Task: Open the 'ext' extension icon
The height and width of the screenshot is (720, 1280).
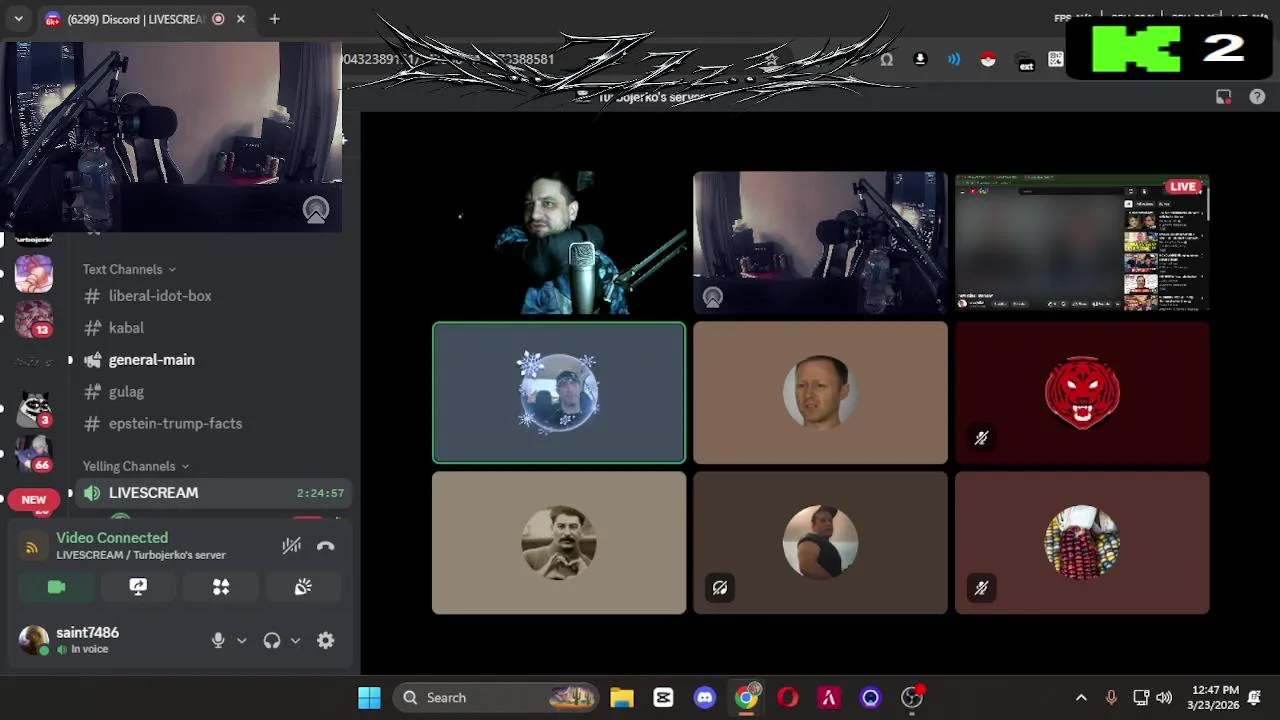Action: tap(1026, 62)
